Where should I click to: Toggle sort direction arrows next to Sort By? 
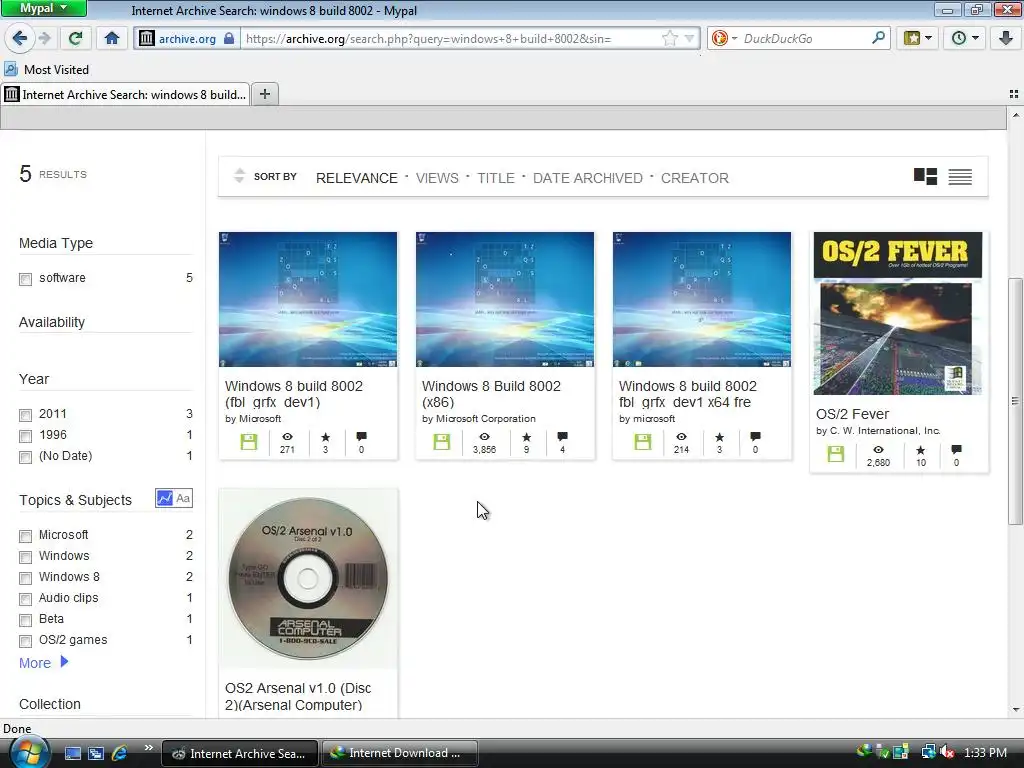click(x=239, y=176)
